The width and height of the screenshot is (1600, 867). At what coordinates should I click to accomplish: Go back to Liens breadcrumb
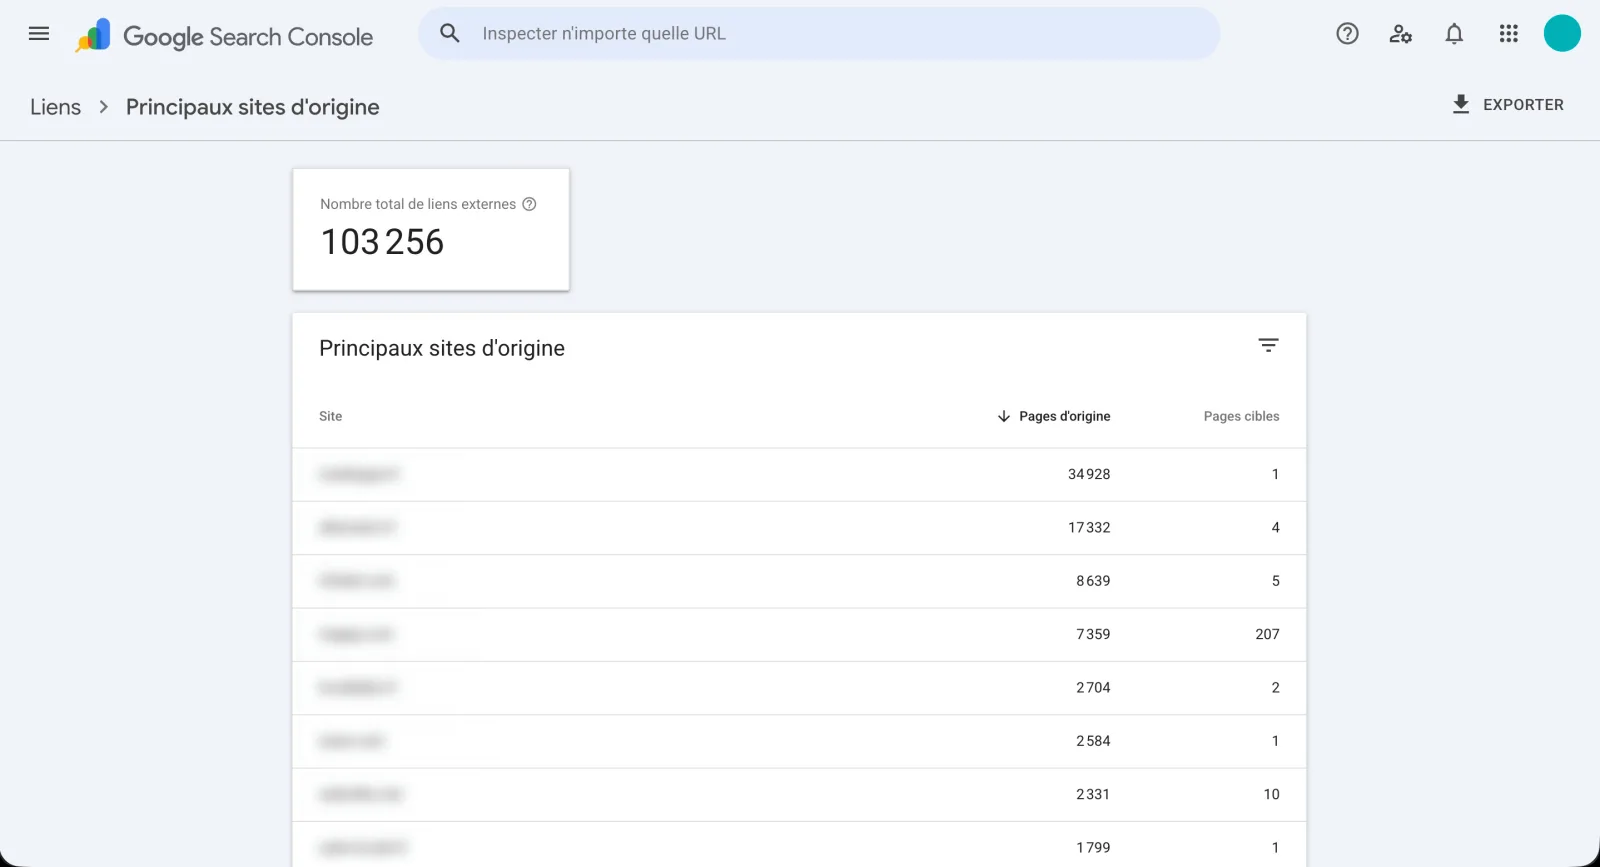point(55,107)
